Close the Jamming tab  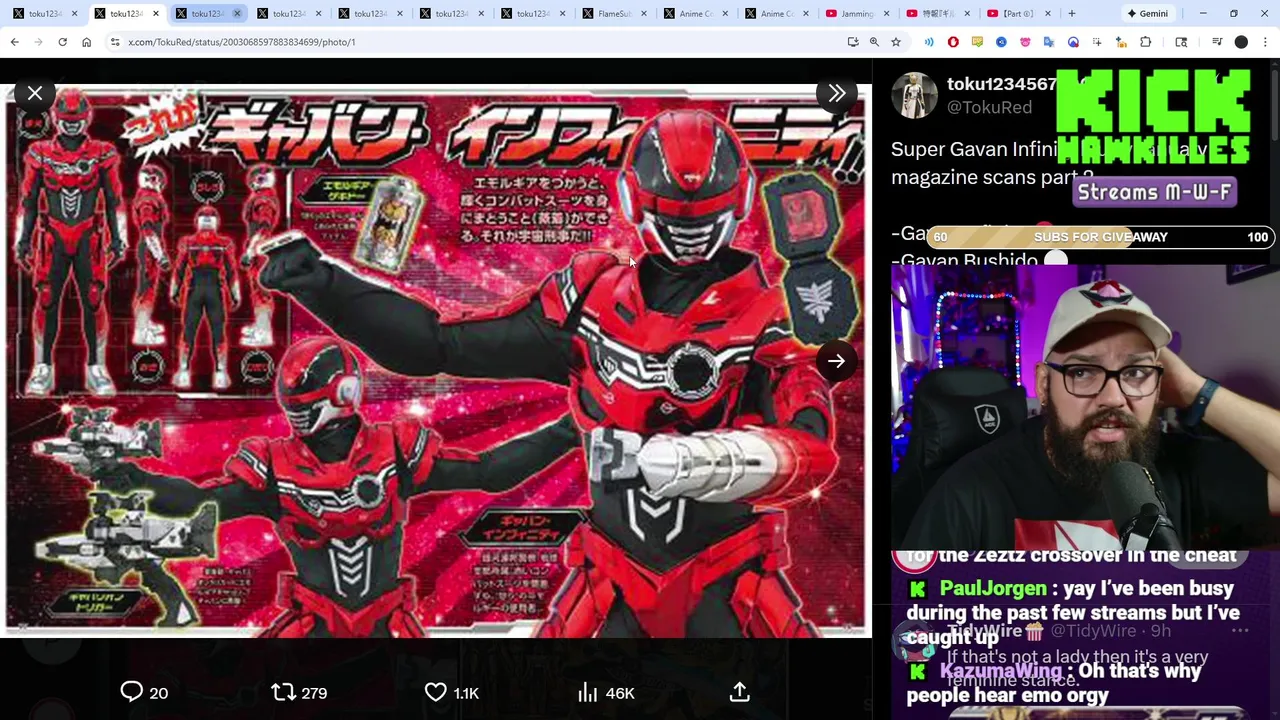pos(886,13)
